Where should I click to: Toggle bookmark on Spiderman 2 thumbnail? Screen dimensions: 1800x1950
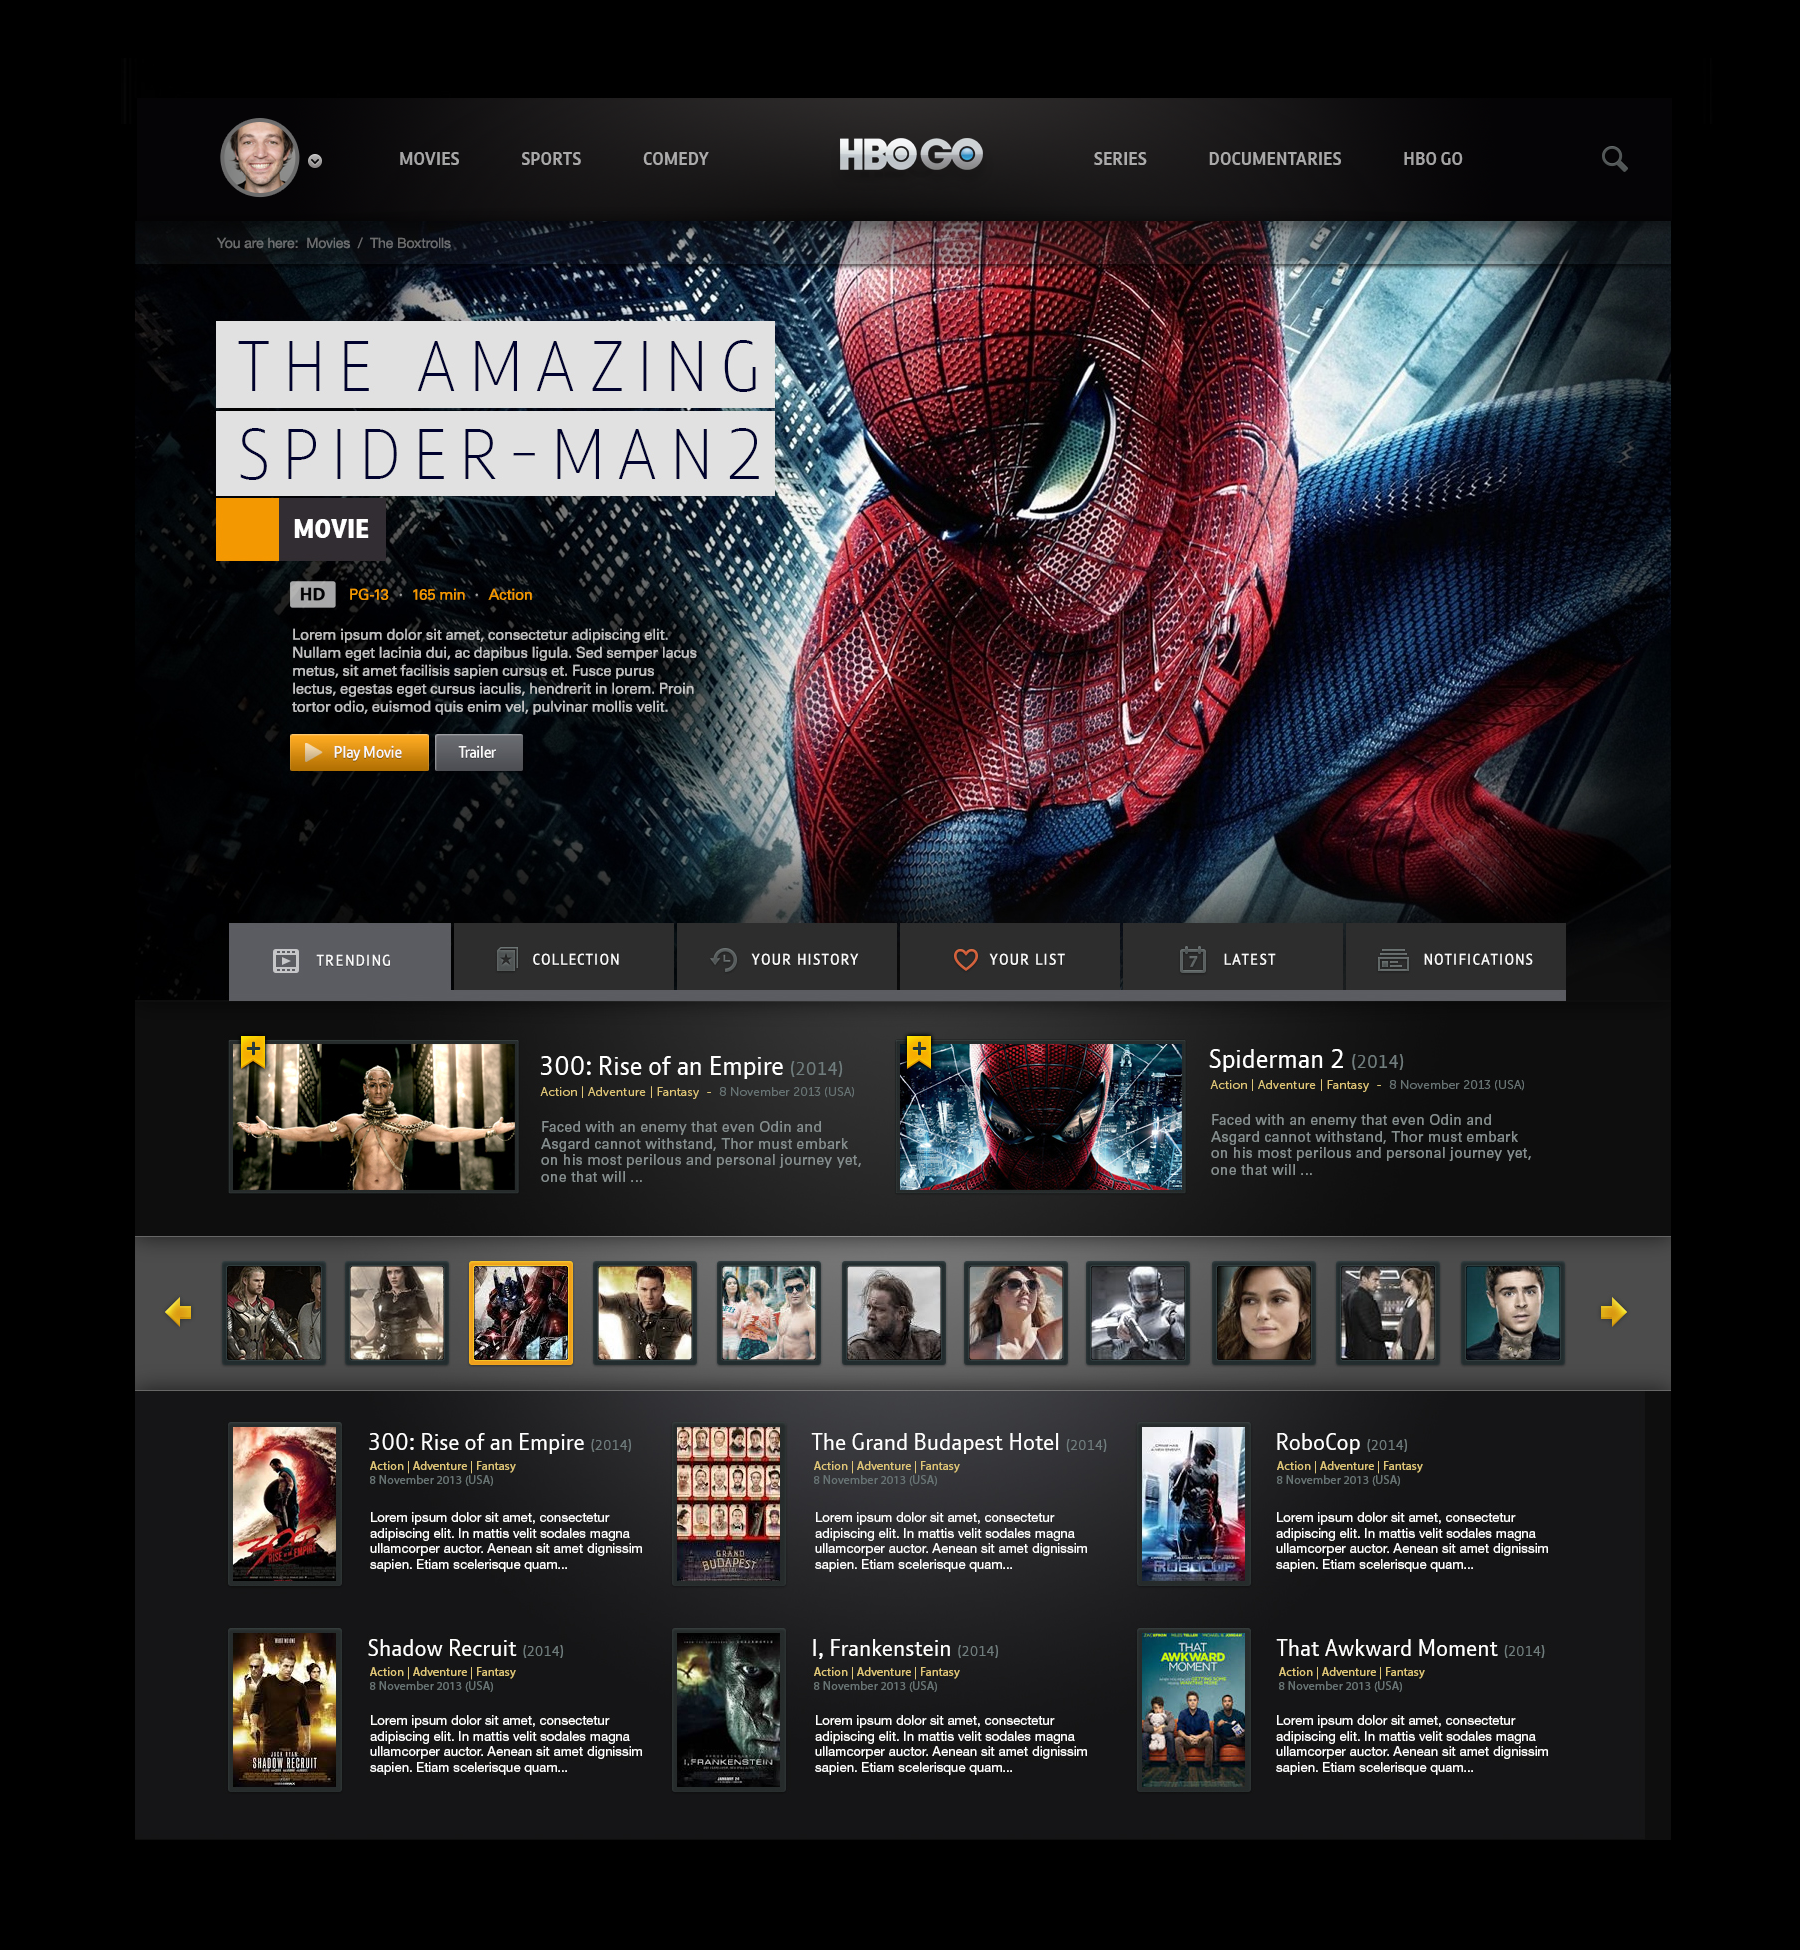point(918,1051)
